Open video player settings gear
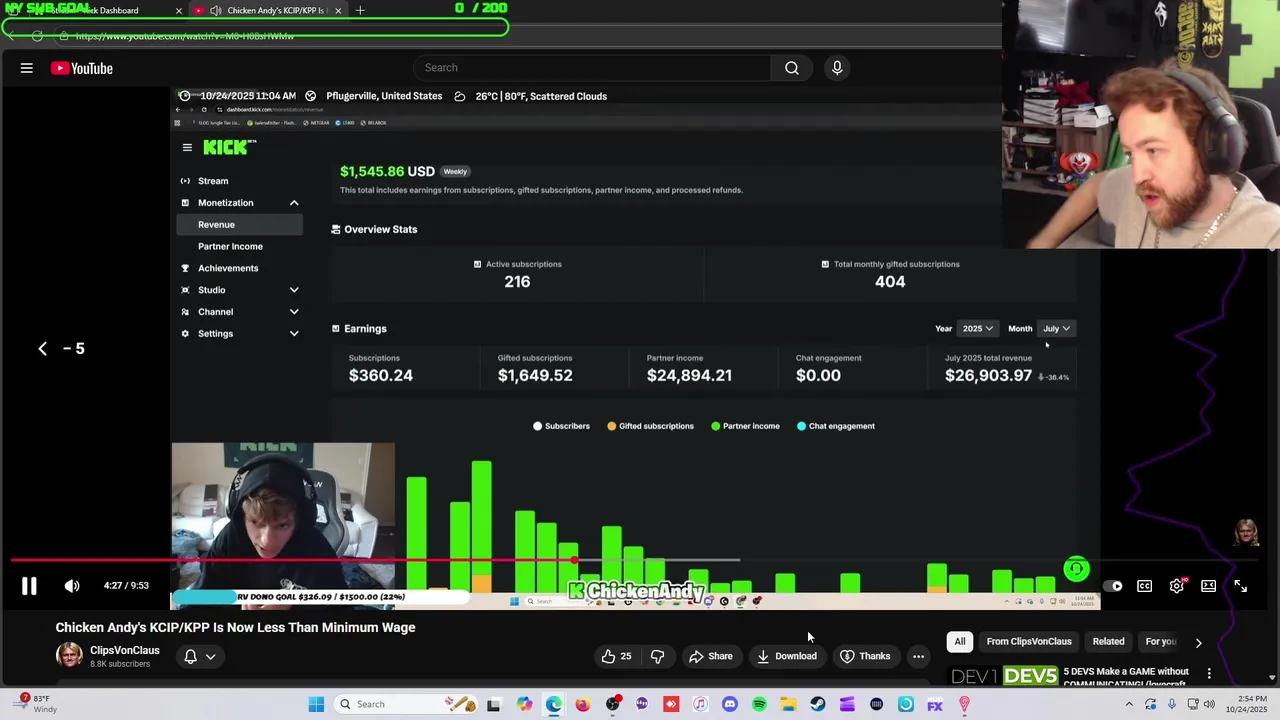This screenshot has width=1280, height=720. point(1177,586)
